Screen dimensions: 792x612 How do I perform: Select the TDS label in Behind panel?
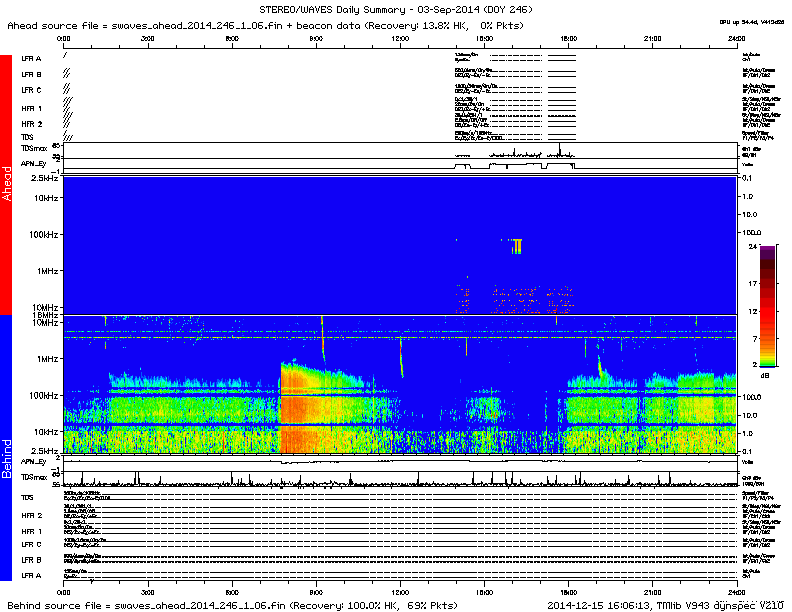click(x=27, y=497)
